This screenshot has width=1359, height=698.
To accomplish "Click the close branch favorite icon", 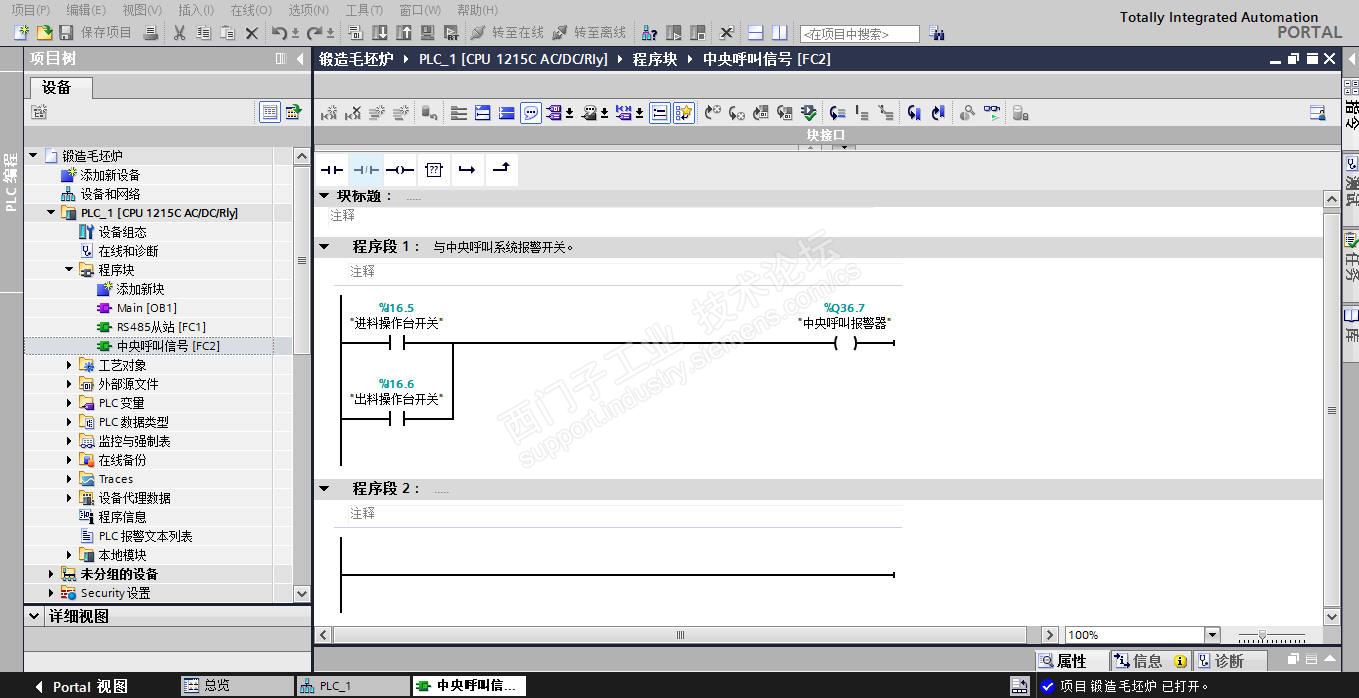I will [501, 169].
